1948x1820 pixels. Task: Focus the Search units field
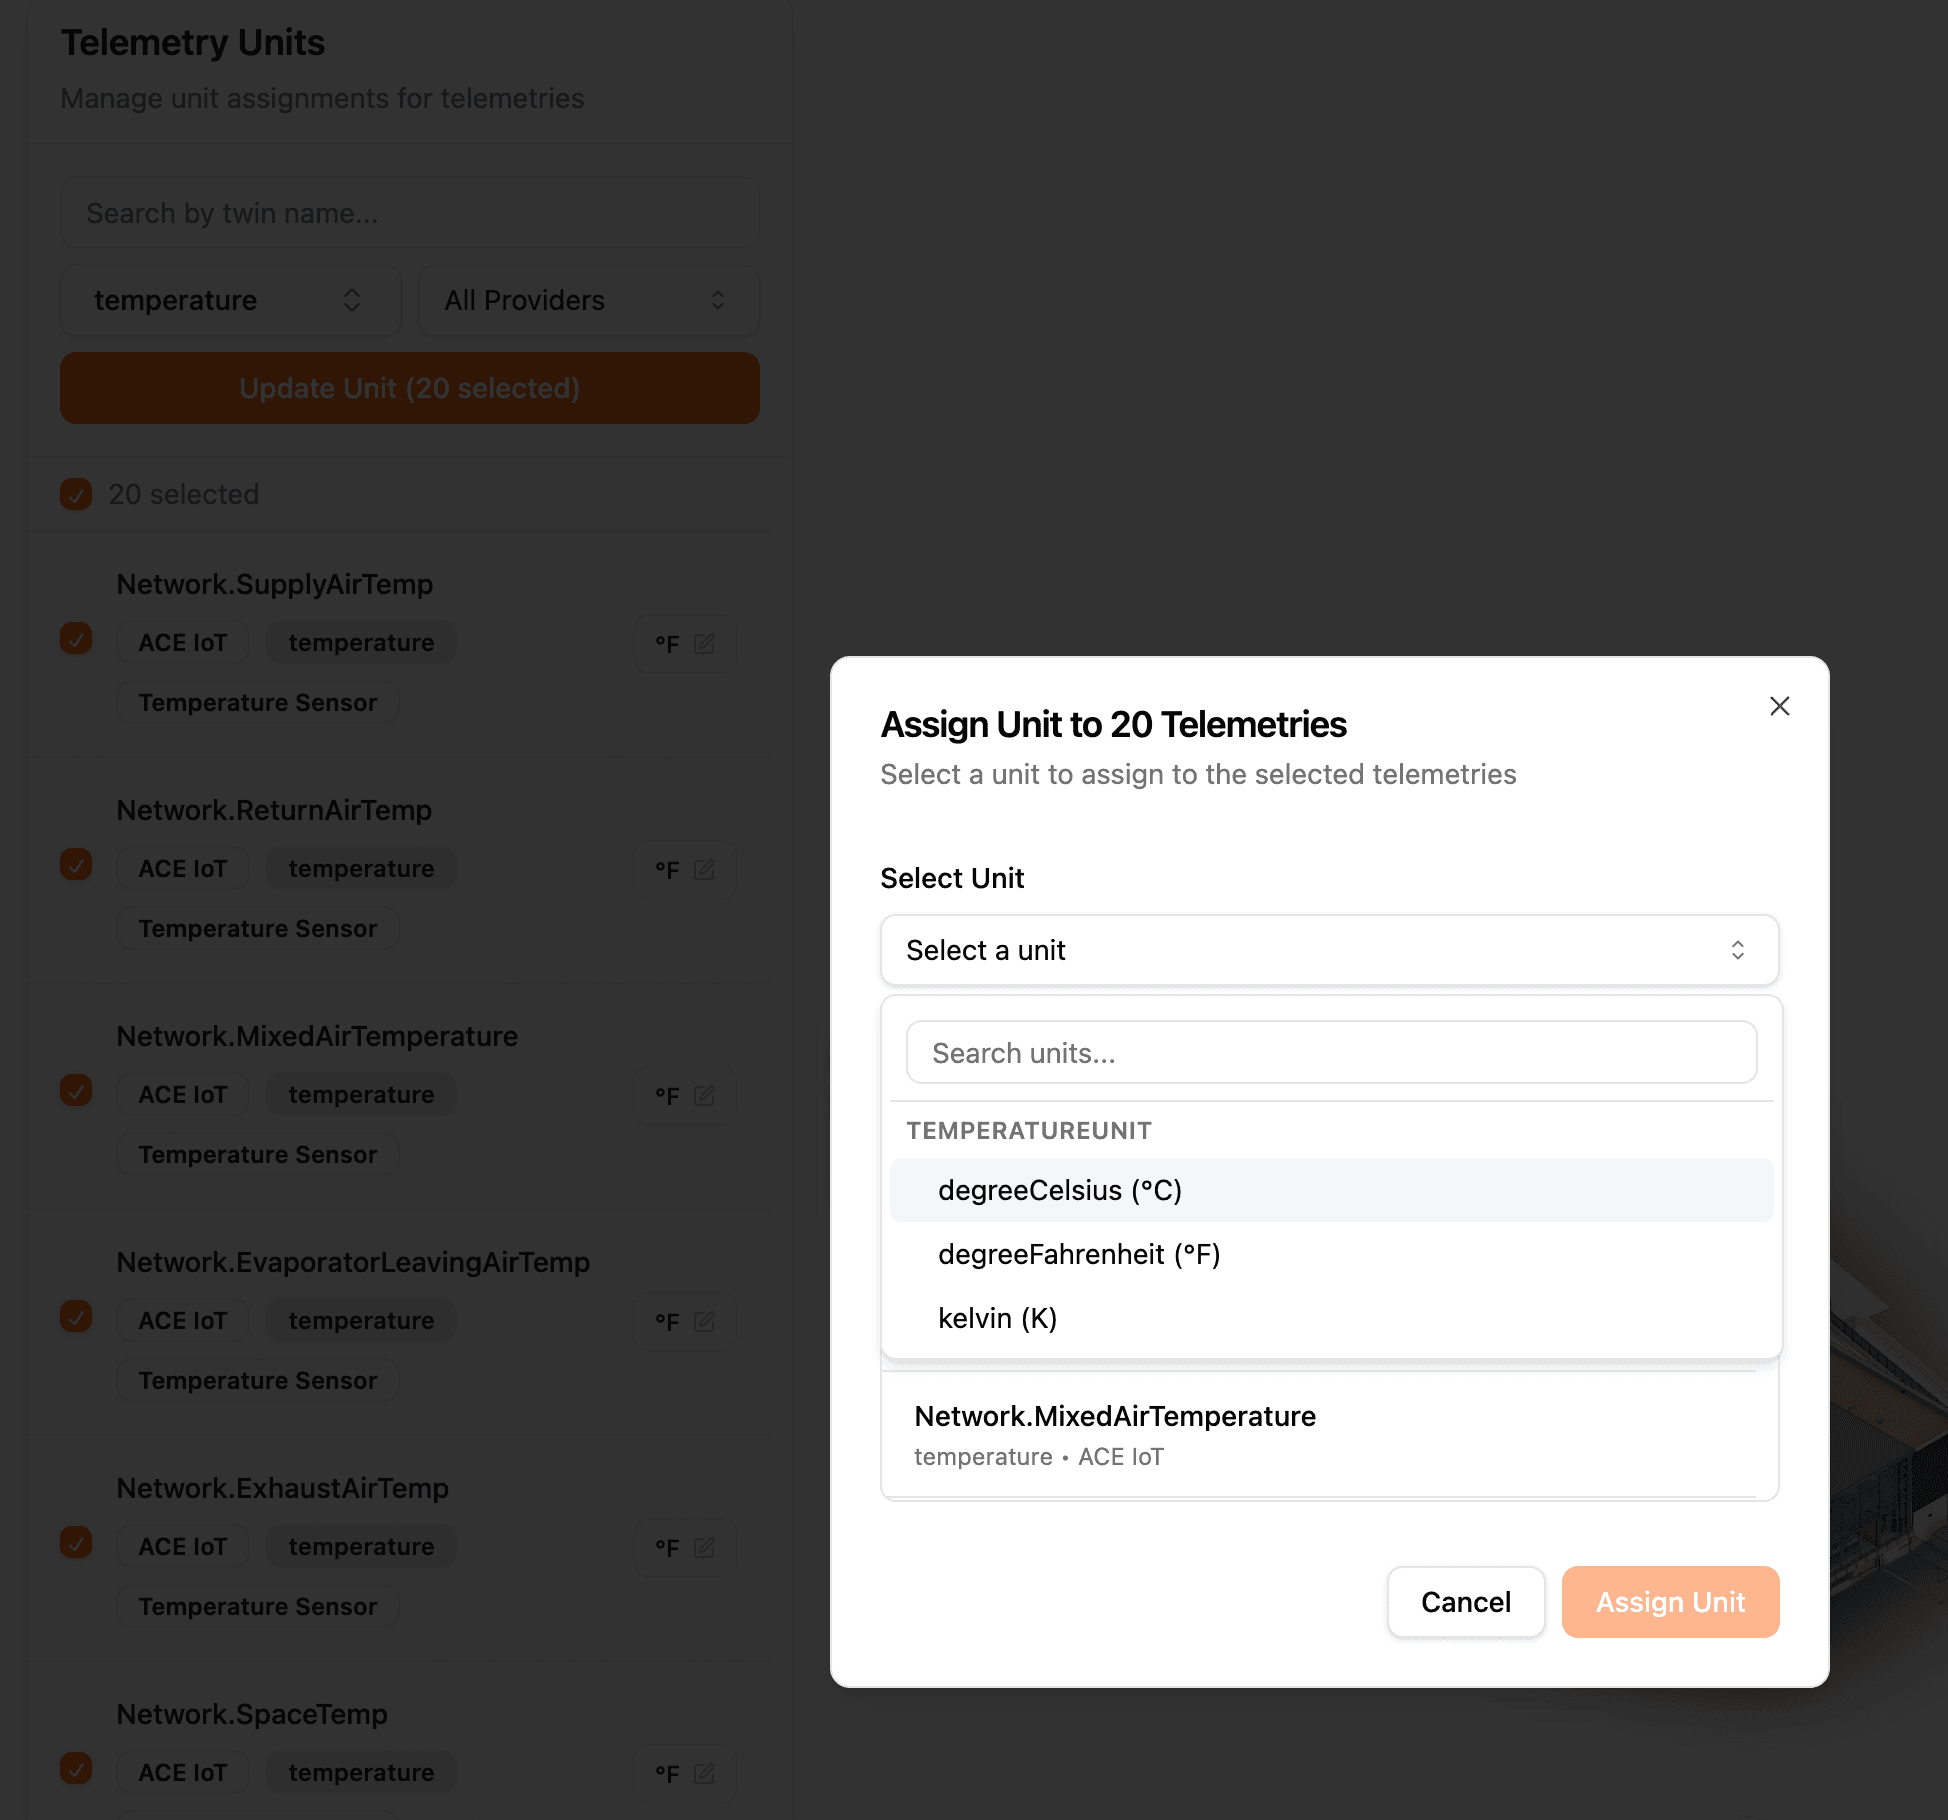[x=1330, y=1053]
